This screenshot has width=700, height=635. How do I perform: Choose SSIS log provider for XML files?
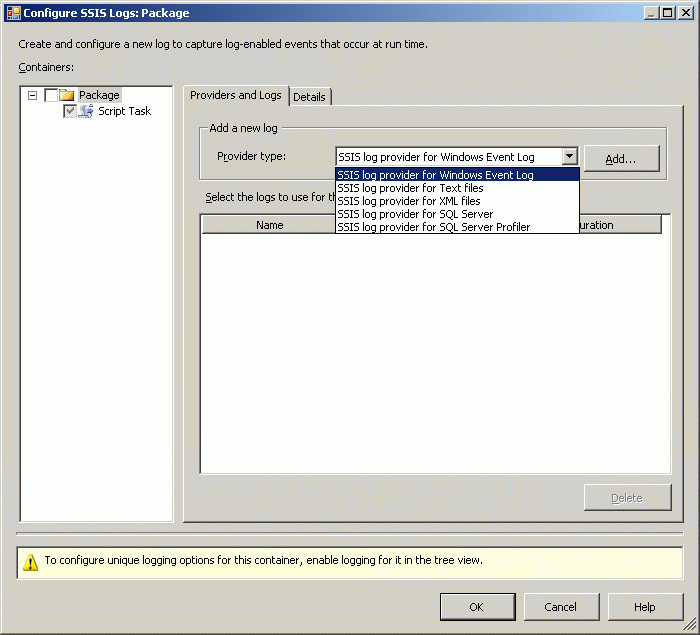pyautogui.click(x=457, y=201)
